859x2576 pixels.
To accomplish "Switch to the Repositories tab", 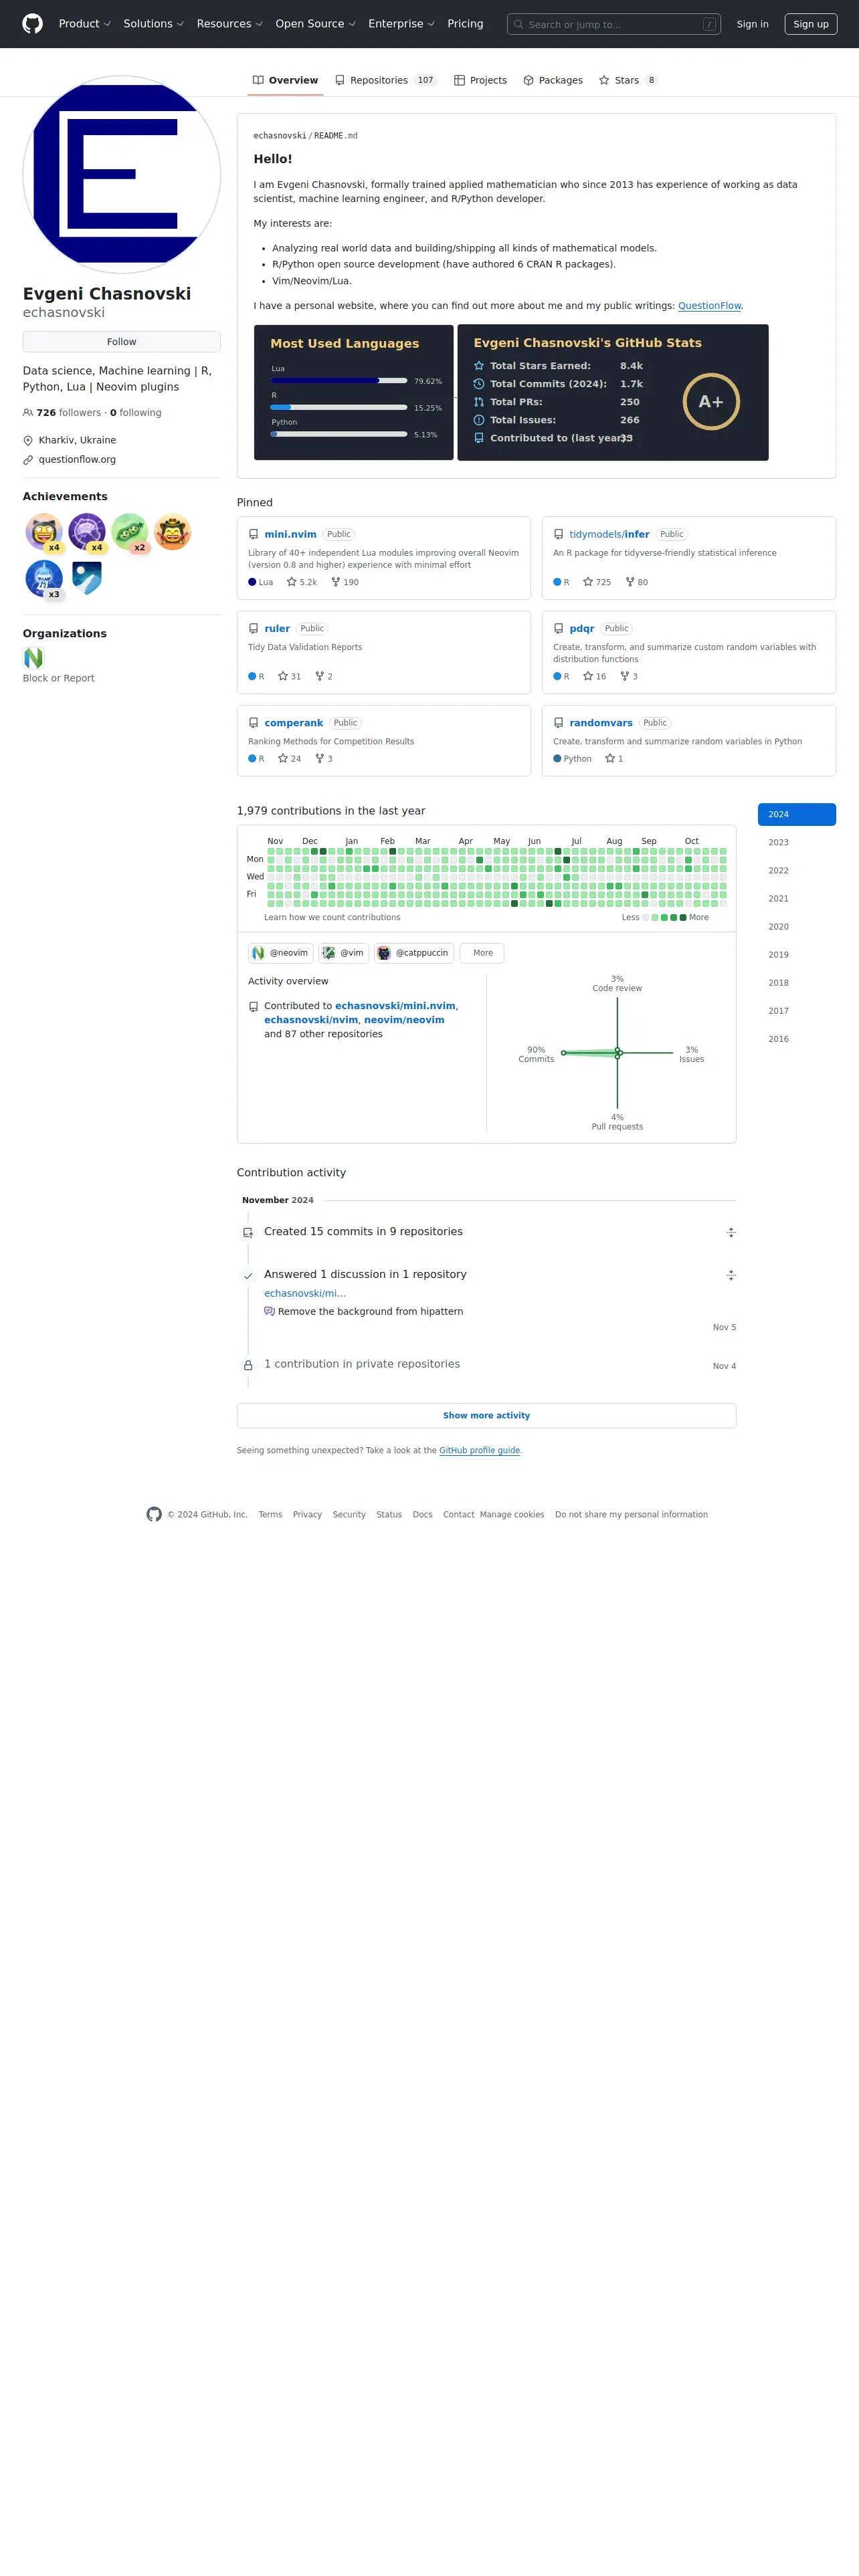I will [x=386, y=80].
